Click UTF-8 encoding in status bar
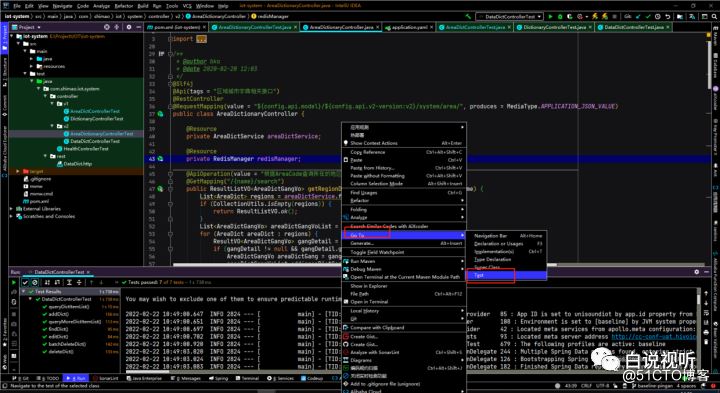Viewport: 720px width, 393px height. 602,386
